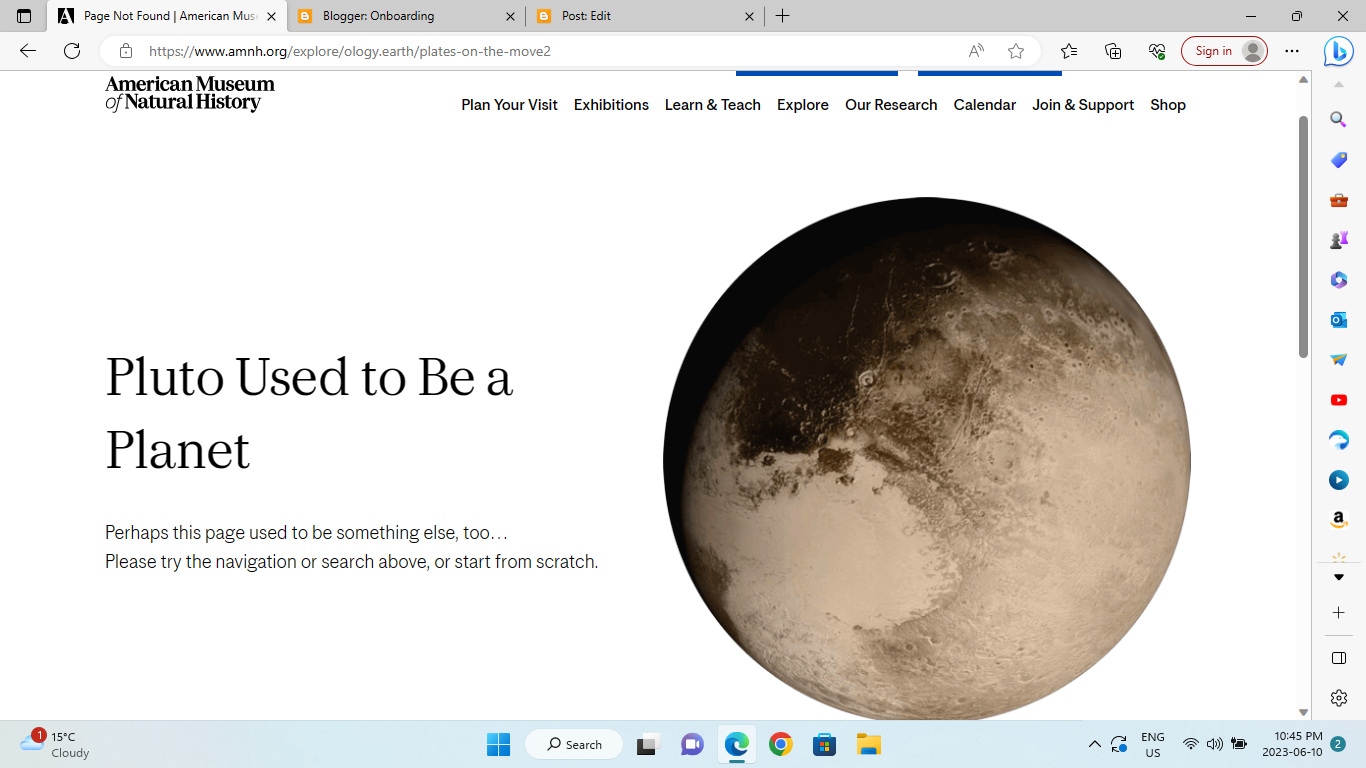
Task: Toggle the sidebar panel layout icon
Action: pyautogui.click(x=1339, y=658)
